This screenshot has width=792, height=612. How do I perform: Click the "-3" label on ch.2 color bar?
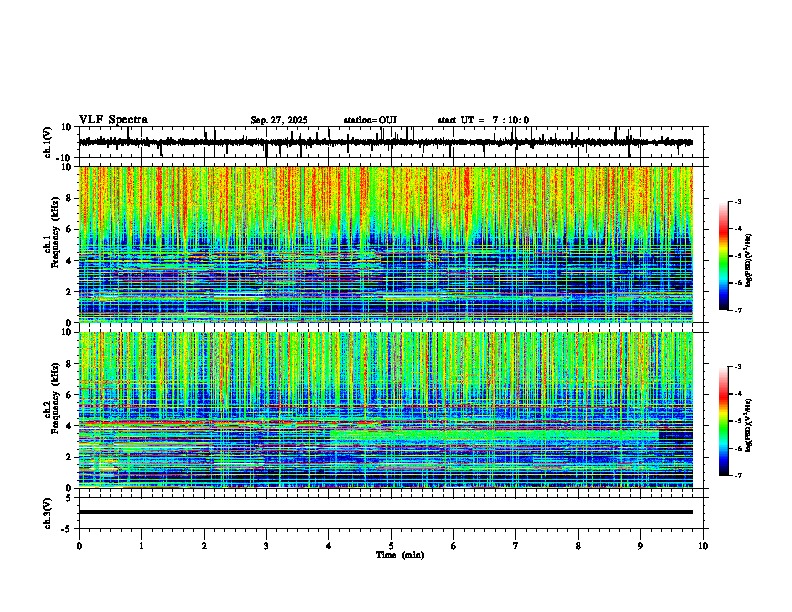738,367
